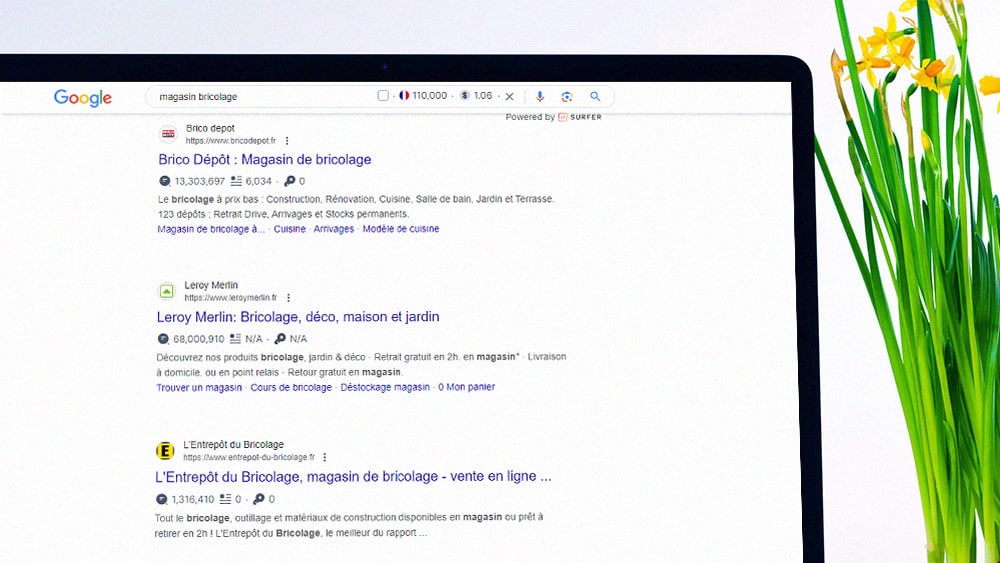This screenshot has width=1000, height=563.
Task: Open the Cuisine sitelink
Action: tap(290, 229)
